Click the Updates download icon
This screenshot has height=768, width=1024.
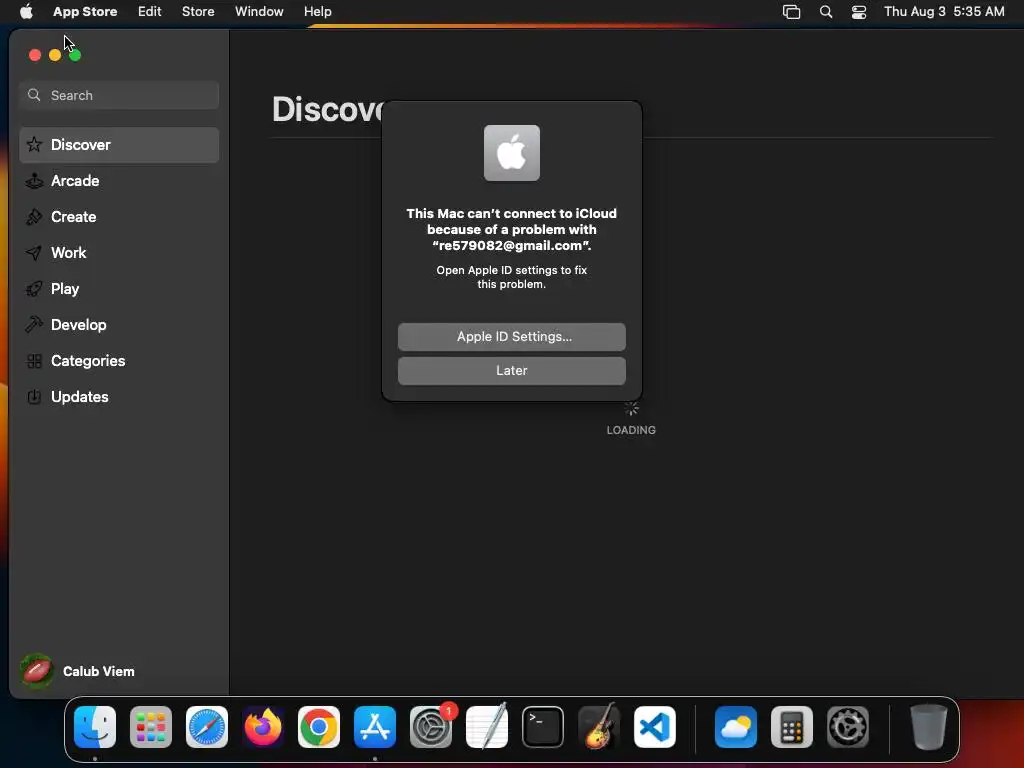point(34,396)
